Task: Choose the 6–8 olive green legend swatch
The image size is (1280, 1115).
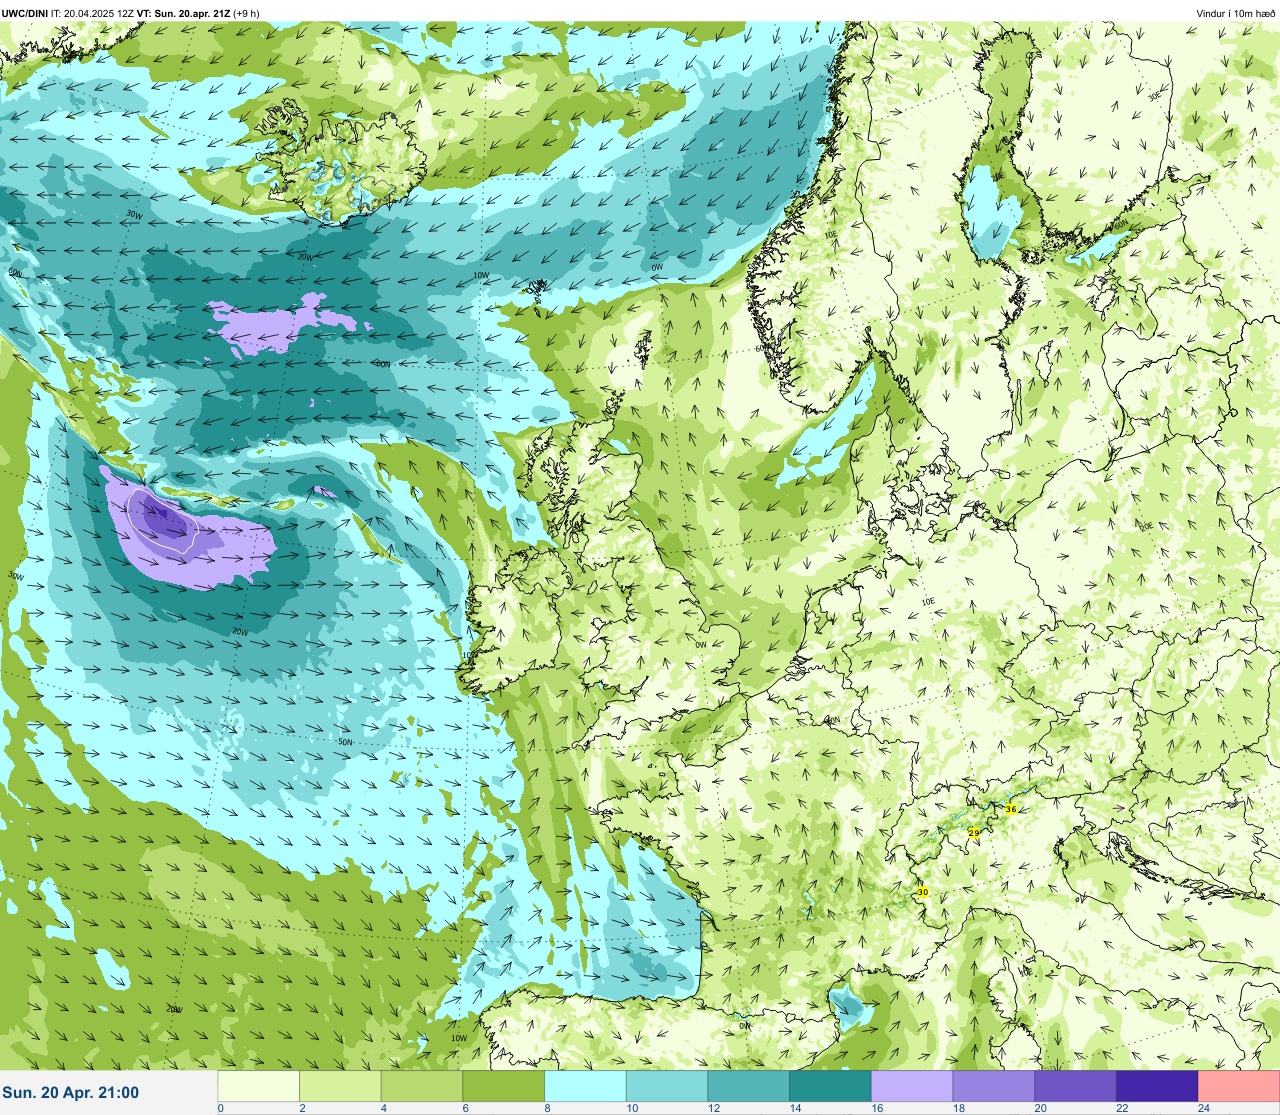Action: pos(504,1086)
